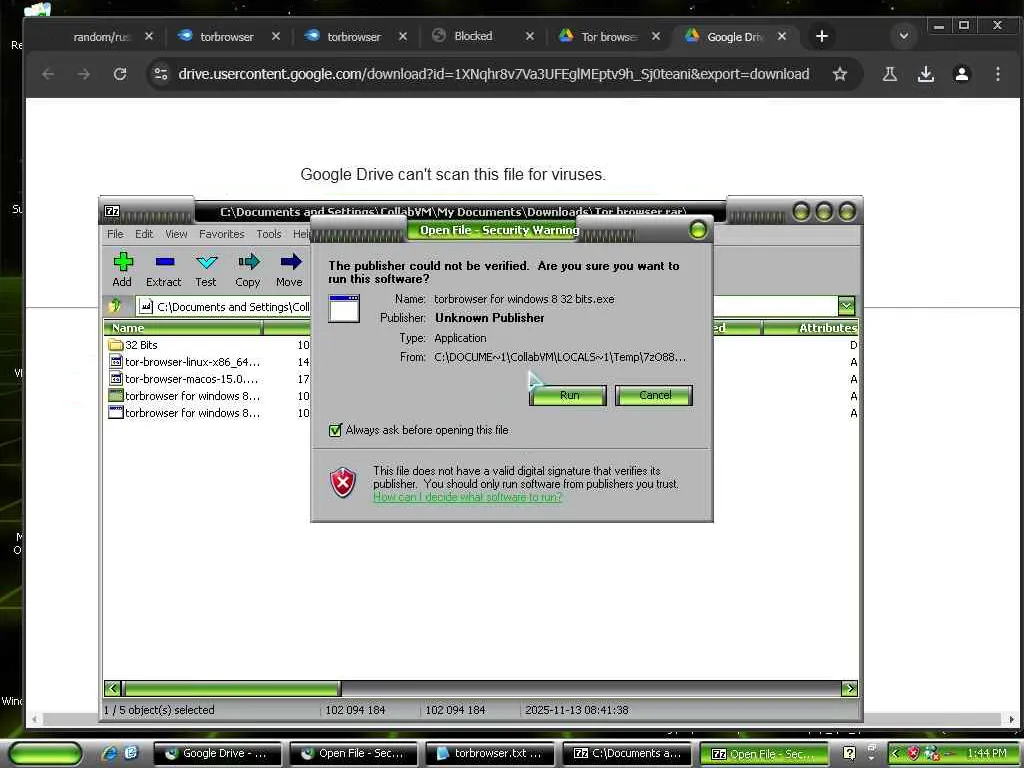Open the 7-Zip Favorites menu
Viewport: 1024px width, 768px height.
(221, 234)
